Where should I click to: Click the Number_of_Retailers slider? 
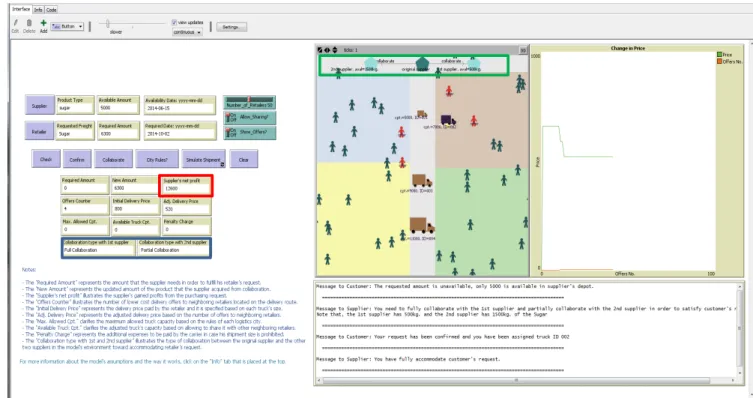(x=250, y=102)
